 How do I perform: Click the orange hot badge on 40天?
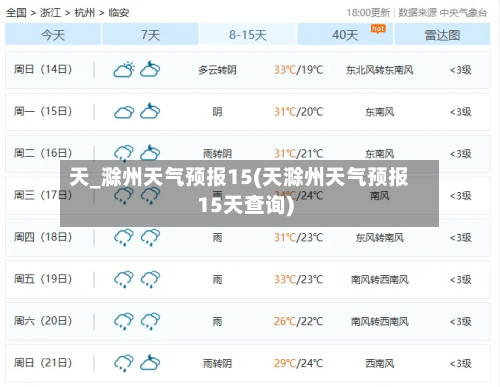378,29
